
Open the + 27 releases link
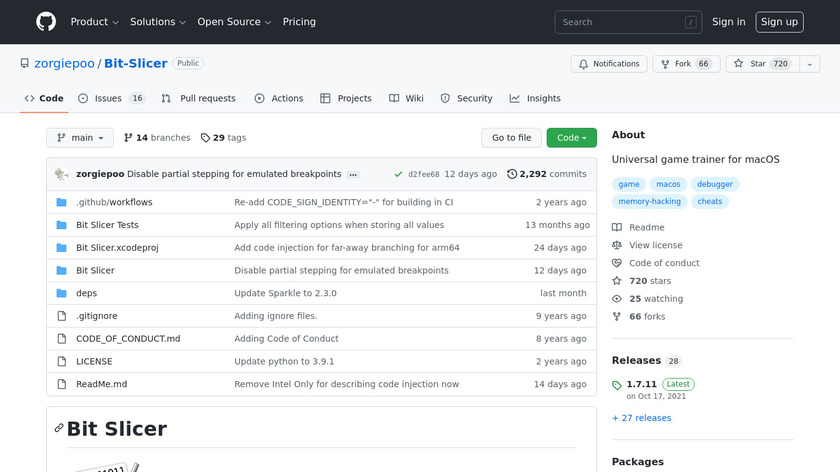(641, 418)
